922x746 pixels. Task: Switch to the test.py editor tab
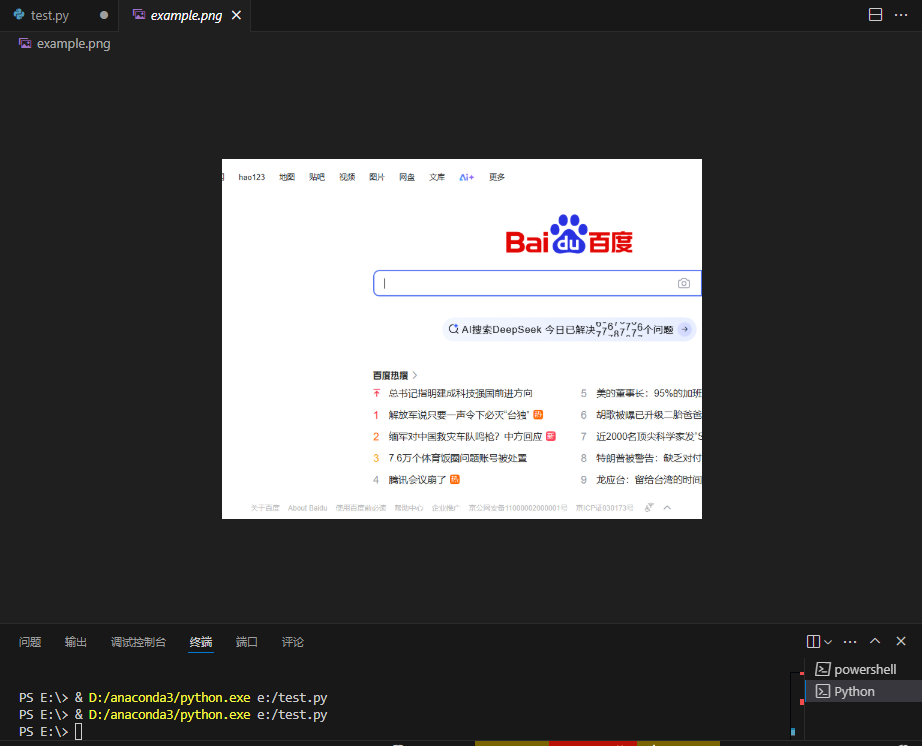tap(60, 15)
